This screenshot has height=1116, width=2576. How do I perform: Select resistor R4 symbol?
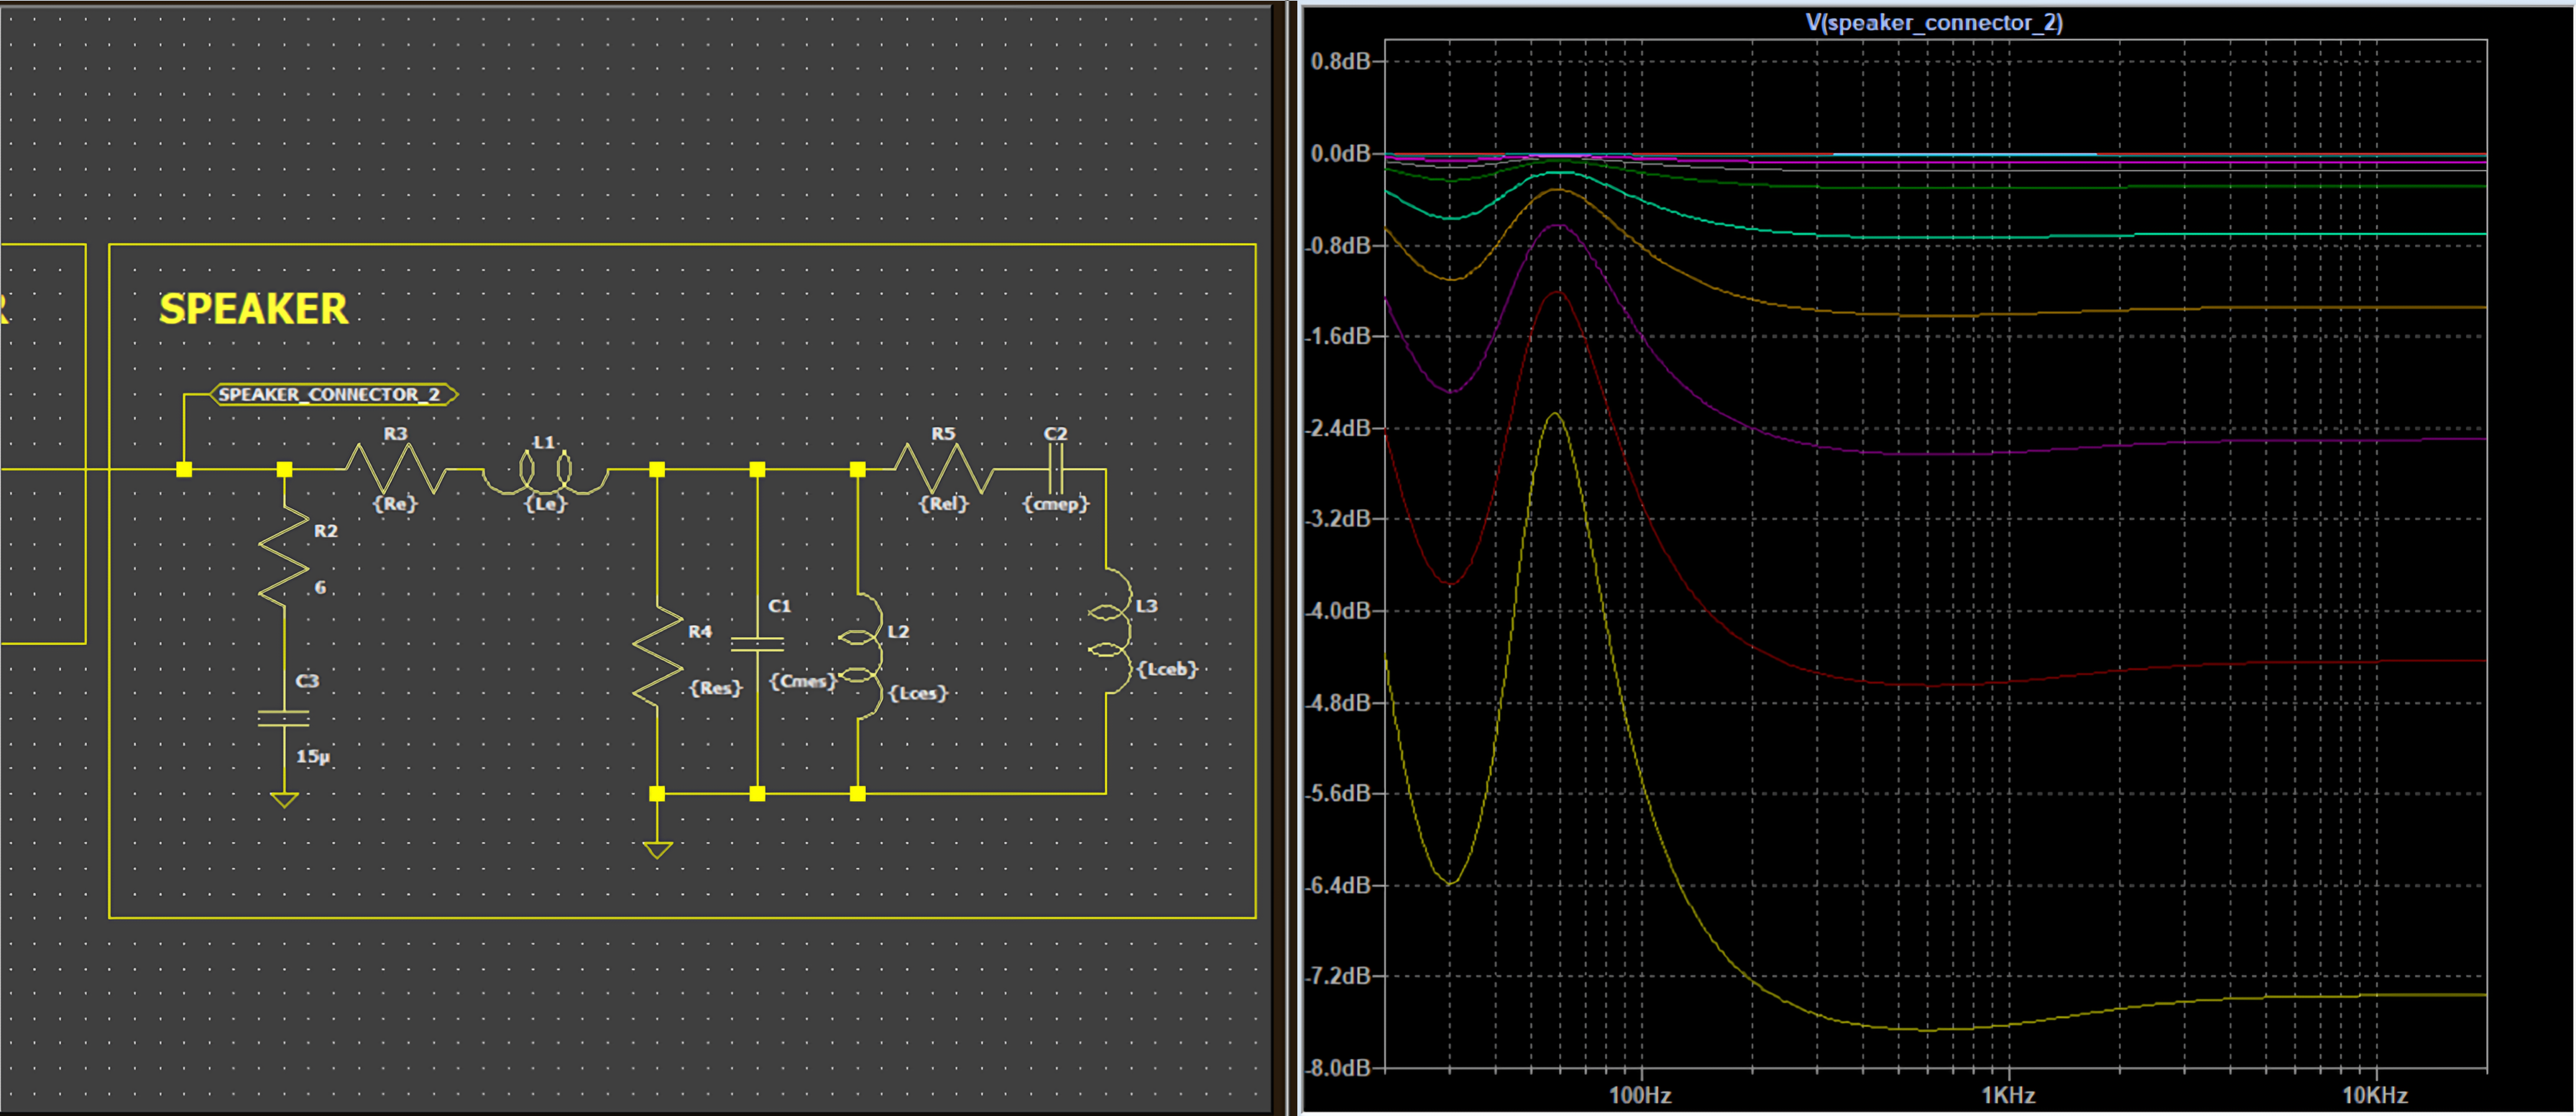tap(657, 657)
